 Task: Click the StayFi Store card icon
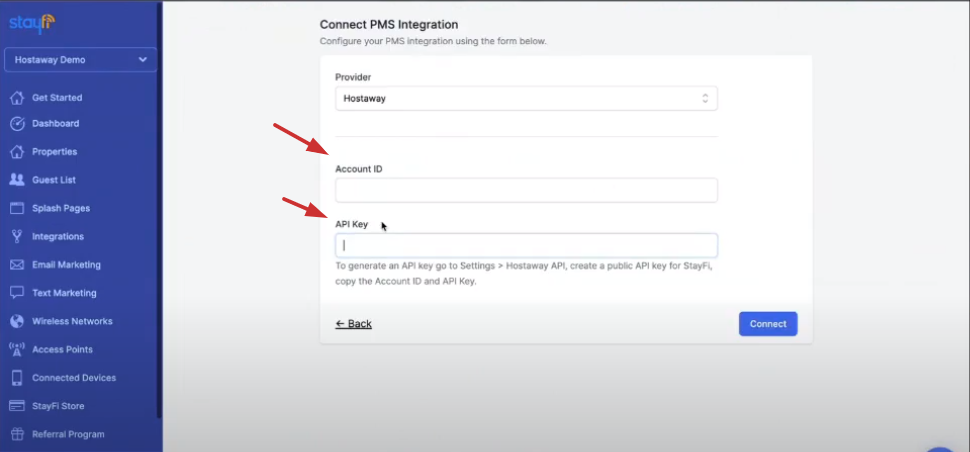(17, 406)
